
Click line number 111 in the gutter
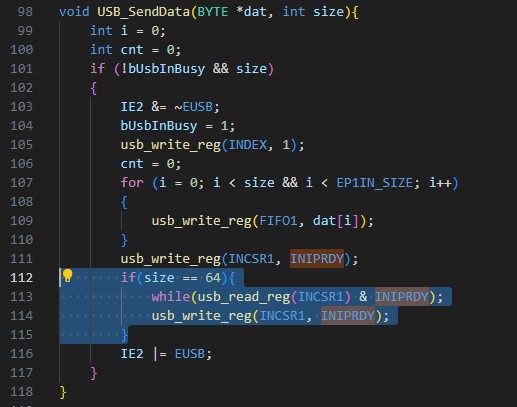click(x=22, y=259)
